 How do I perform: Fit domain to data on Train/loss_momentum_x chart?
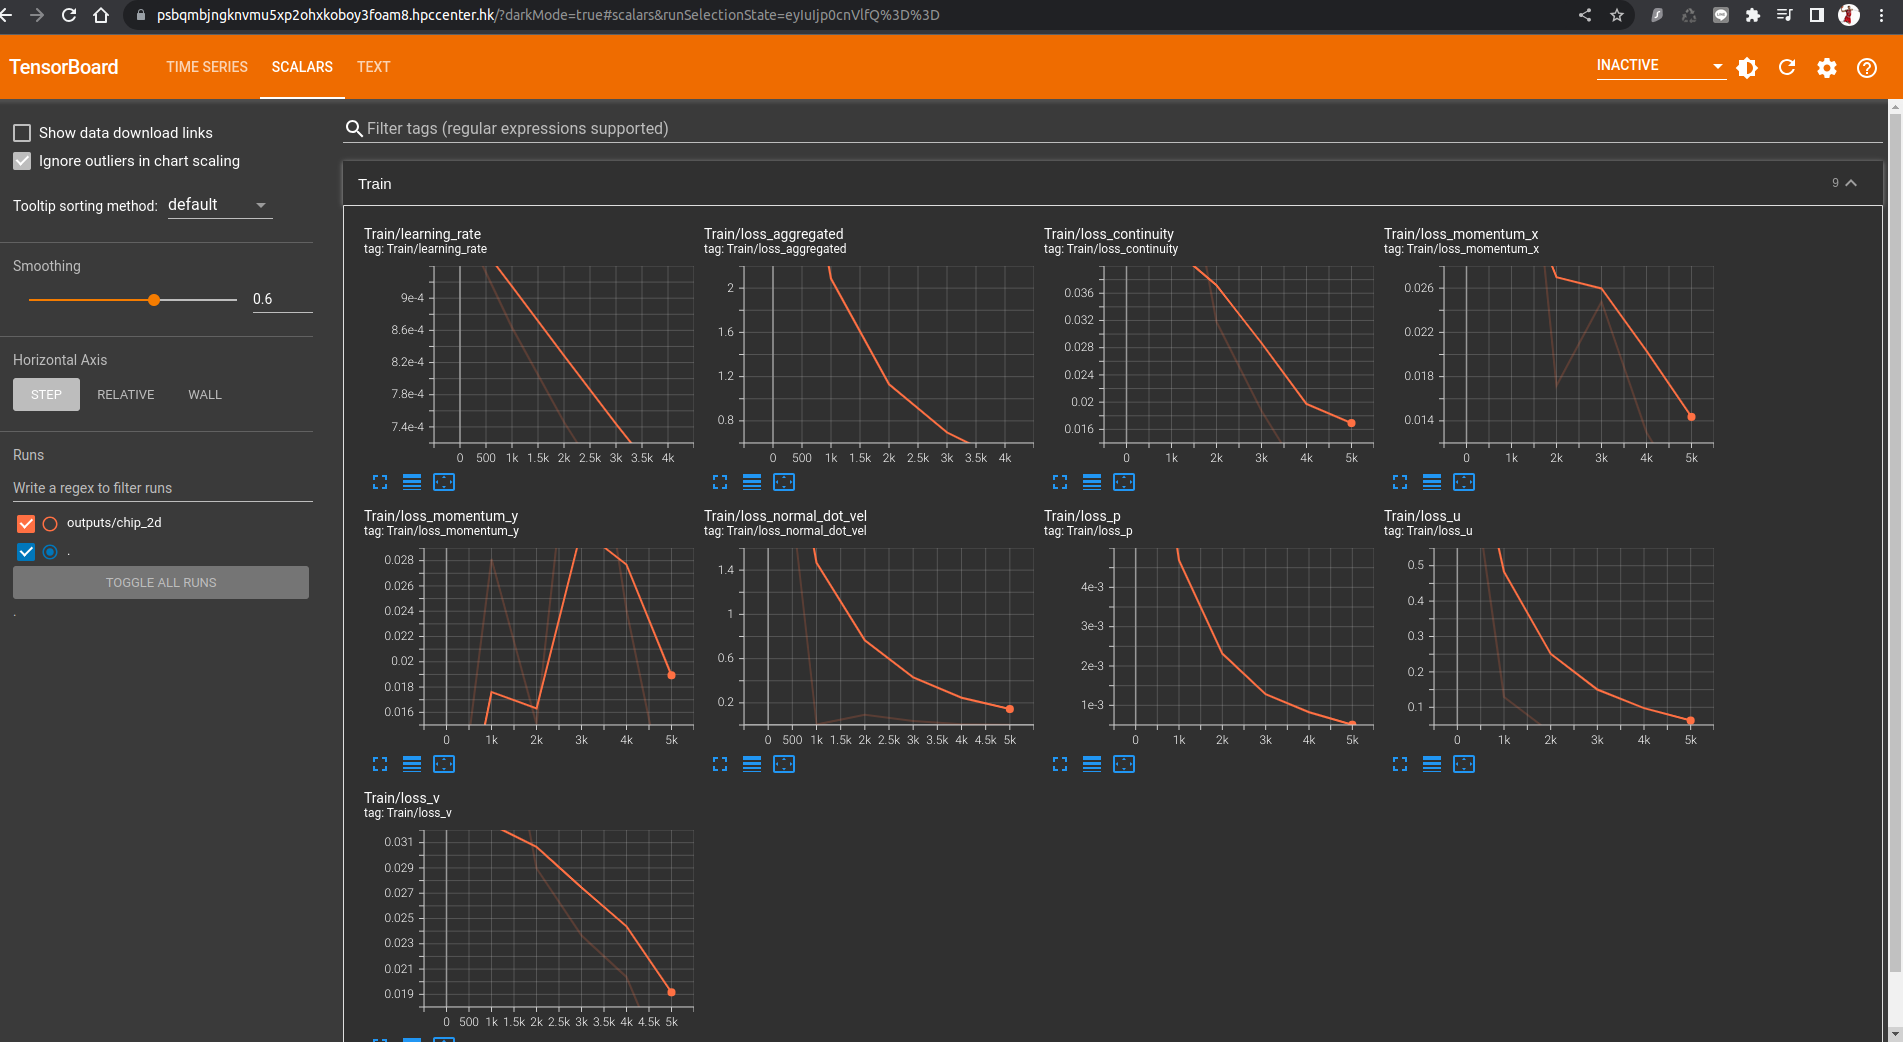coord(1464,482)
